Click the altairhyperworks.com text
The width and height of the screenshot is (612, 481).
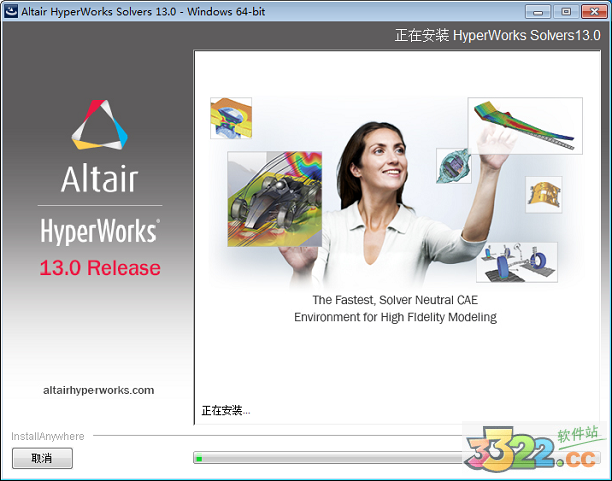coord(99,390)
